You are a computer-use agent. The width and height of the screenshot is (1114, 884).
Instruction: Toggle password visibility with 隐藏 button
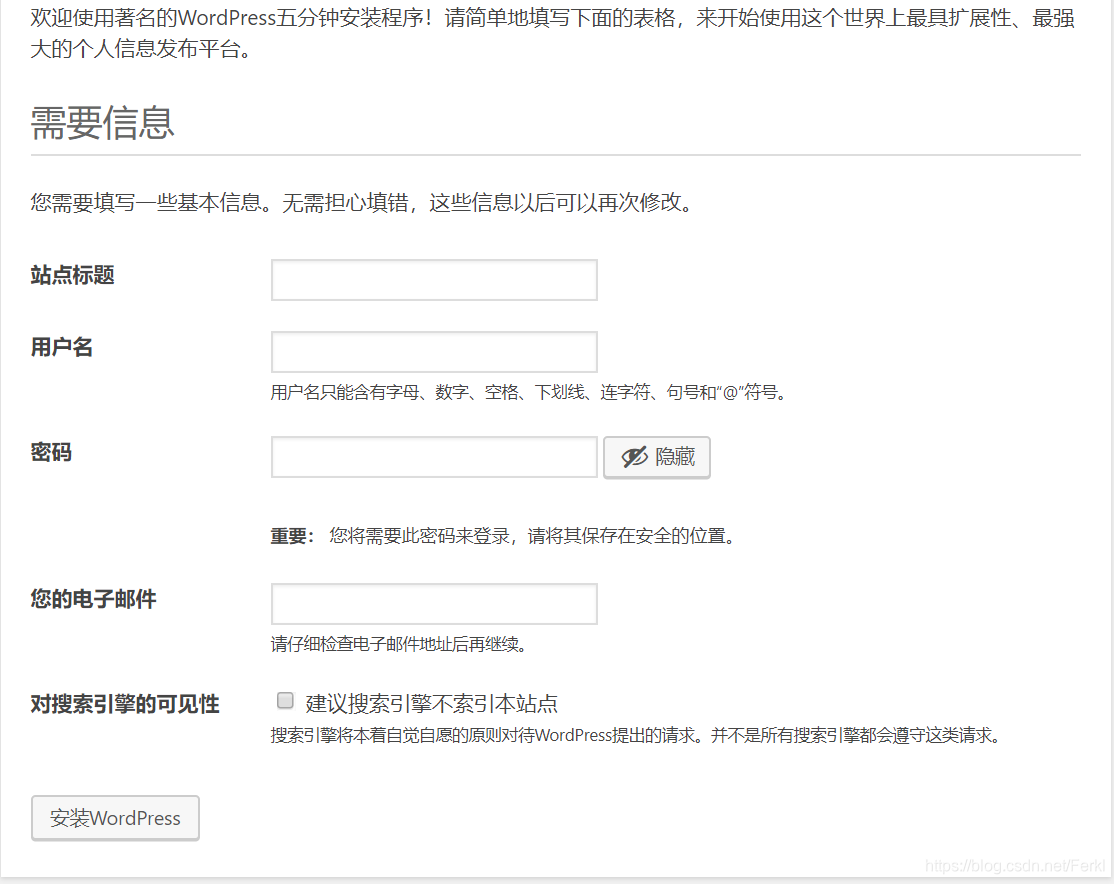[x=657, y=457]
